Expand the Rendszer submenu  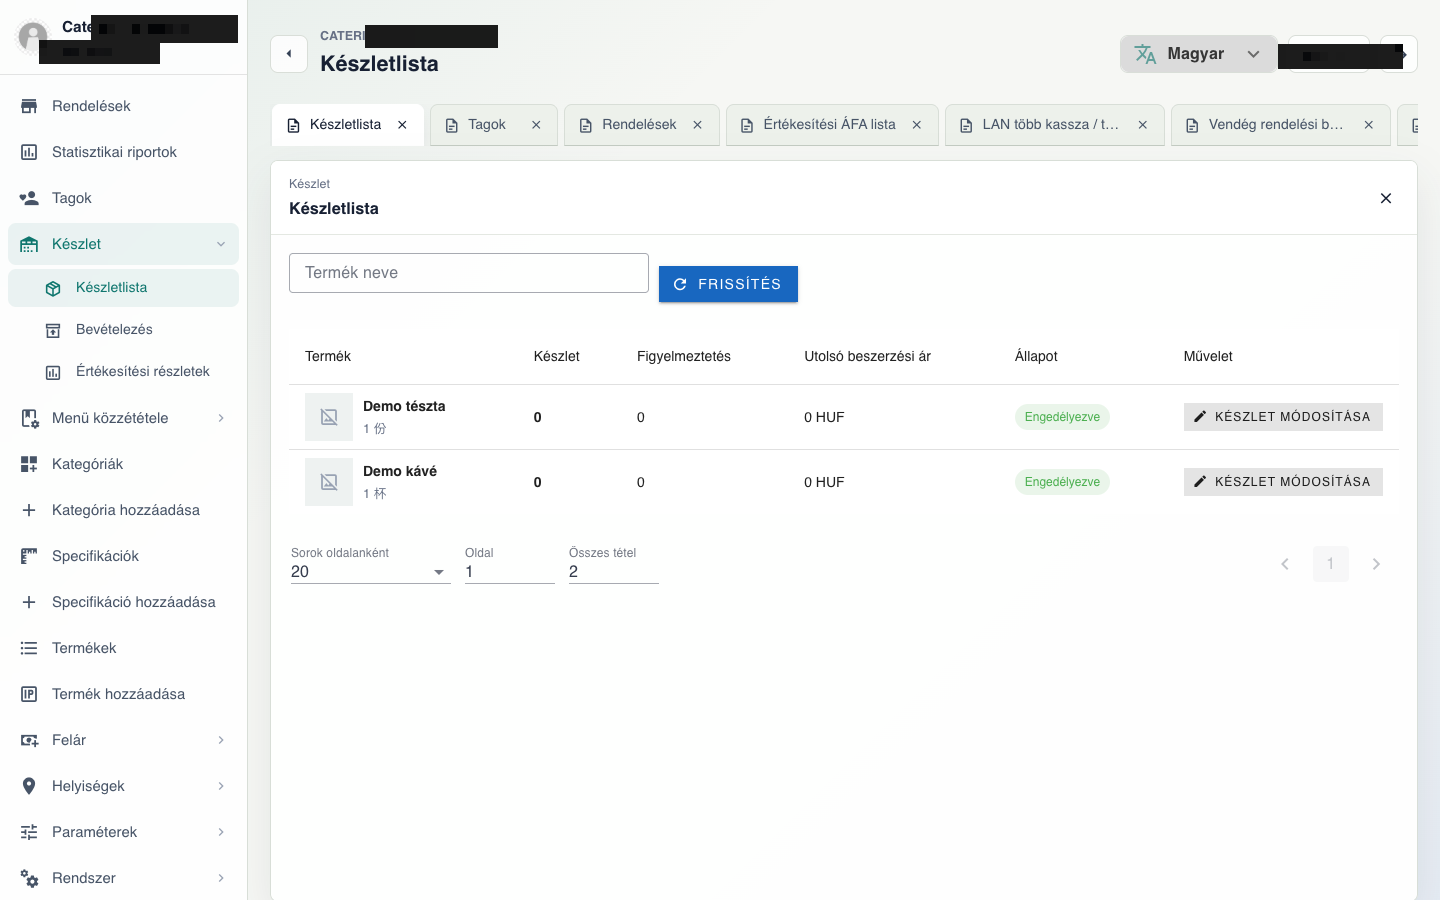click(221, 878)
